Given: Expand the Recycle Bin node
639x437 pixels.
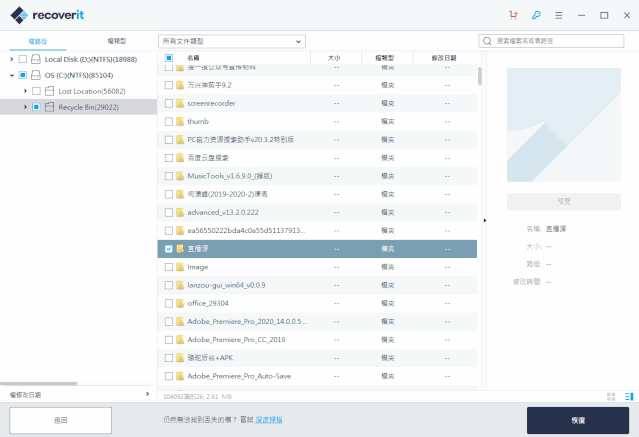Looking at the screenshot, I should 25,107.
